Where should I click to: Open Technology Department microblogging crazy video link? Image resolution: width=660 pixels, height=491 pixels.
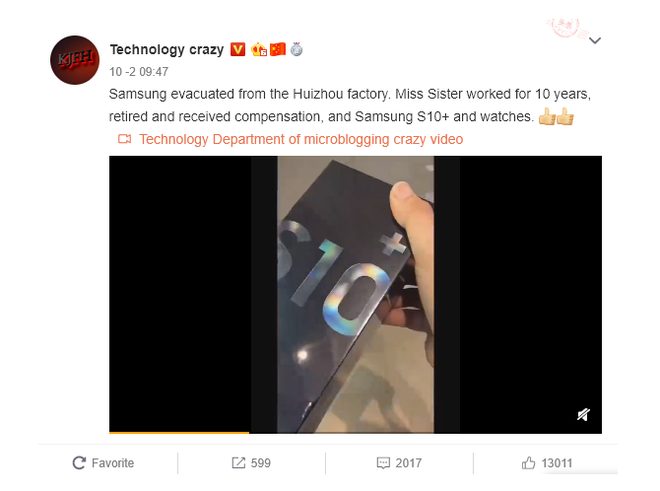tap(301, 139)
